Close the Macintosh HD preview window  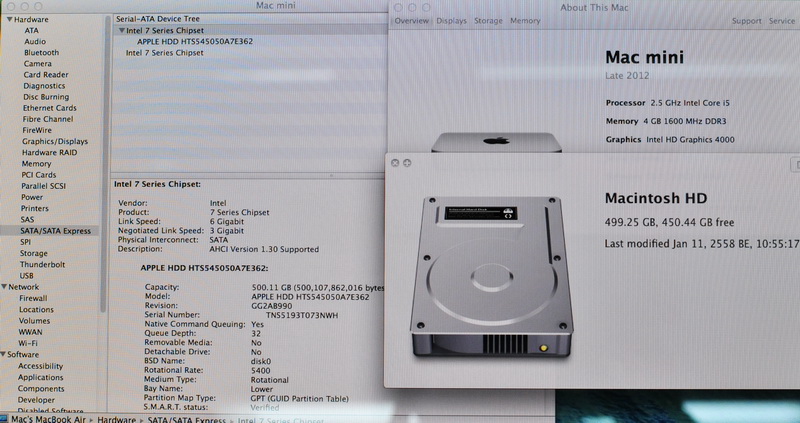click(x=395, y=163)
